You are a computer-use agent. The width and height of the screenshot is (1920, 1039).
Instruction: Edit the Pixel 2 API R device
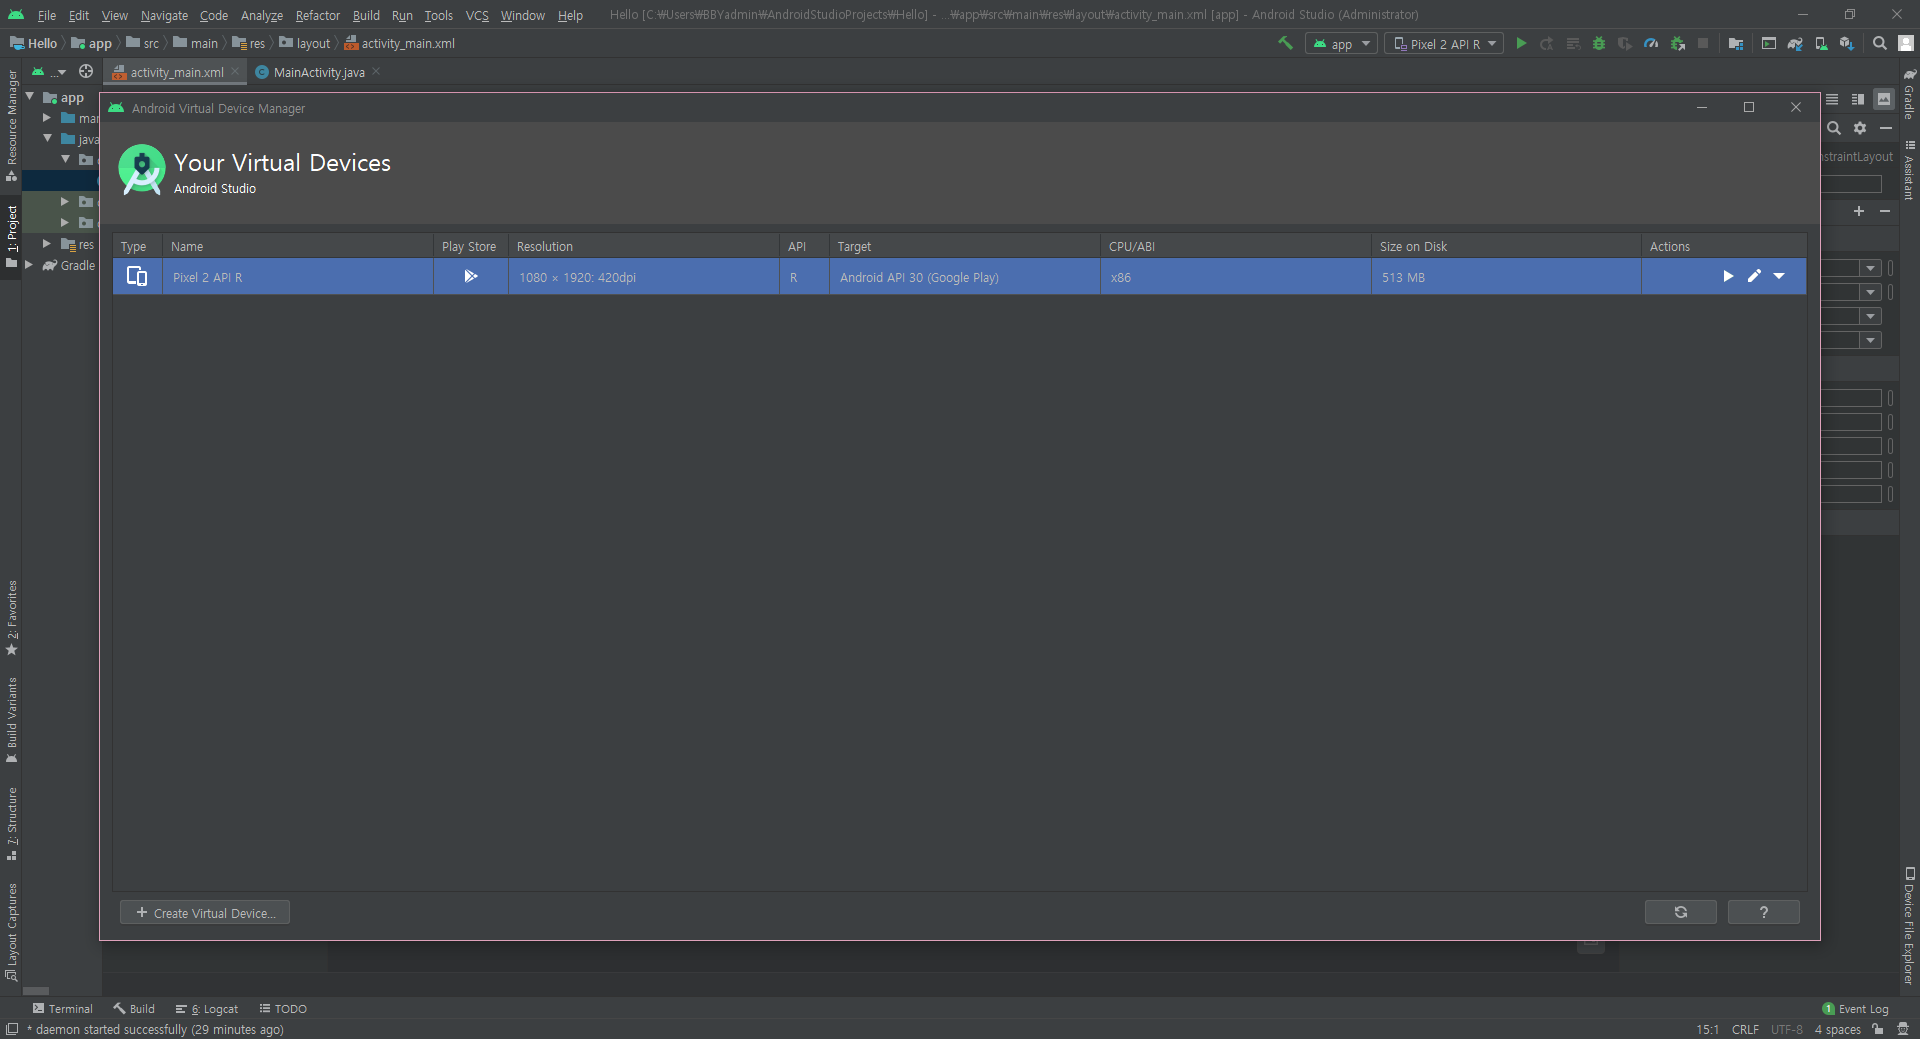point(1754,277)
